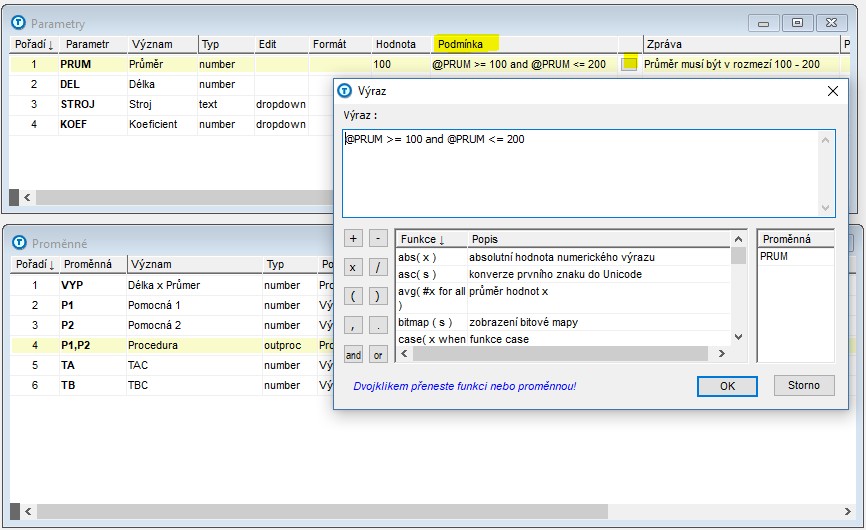The width and height of the screenshot is (866, 530).
Task: Click the Parametry window title icon
Action: (19, 23)
